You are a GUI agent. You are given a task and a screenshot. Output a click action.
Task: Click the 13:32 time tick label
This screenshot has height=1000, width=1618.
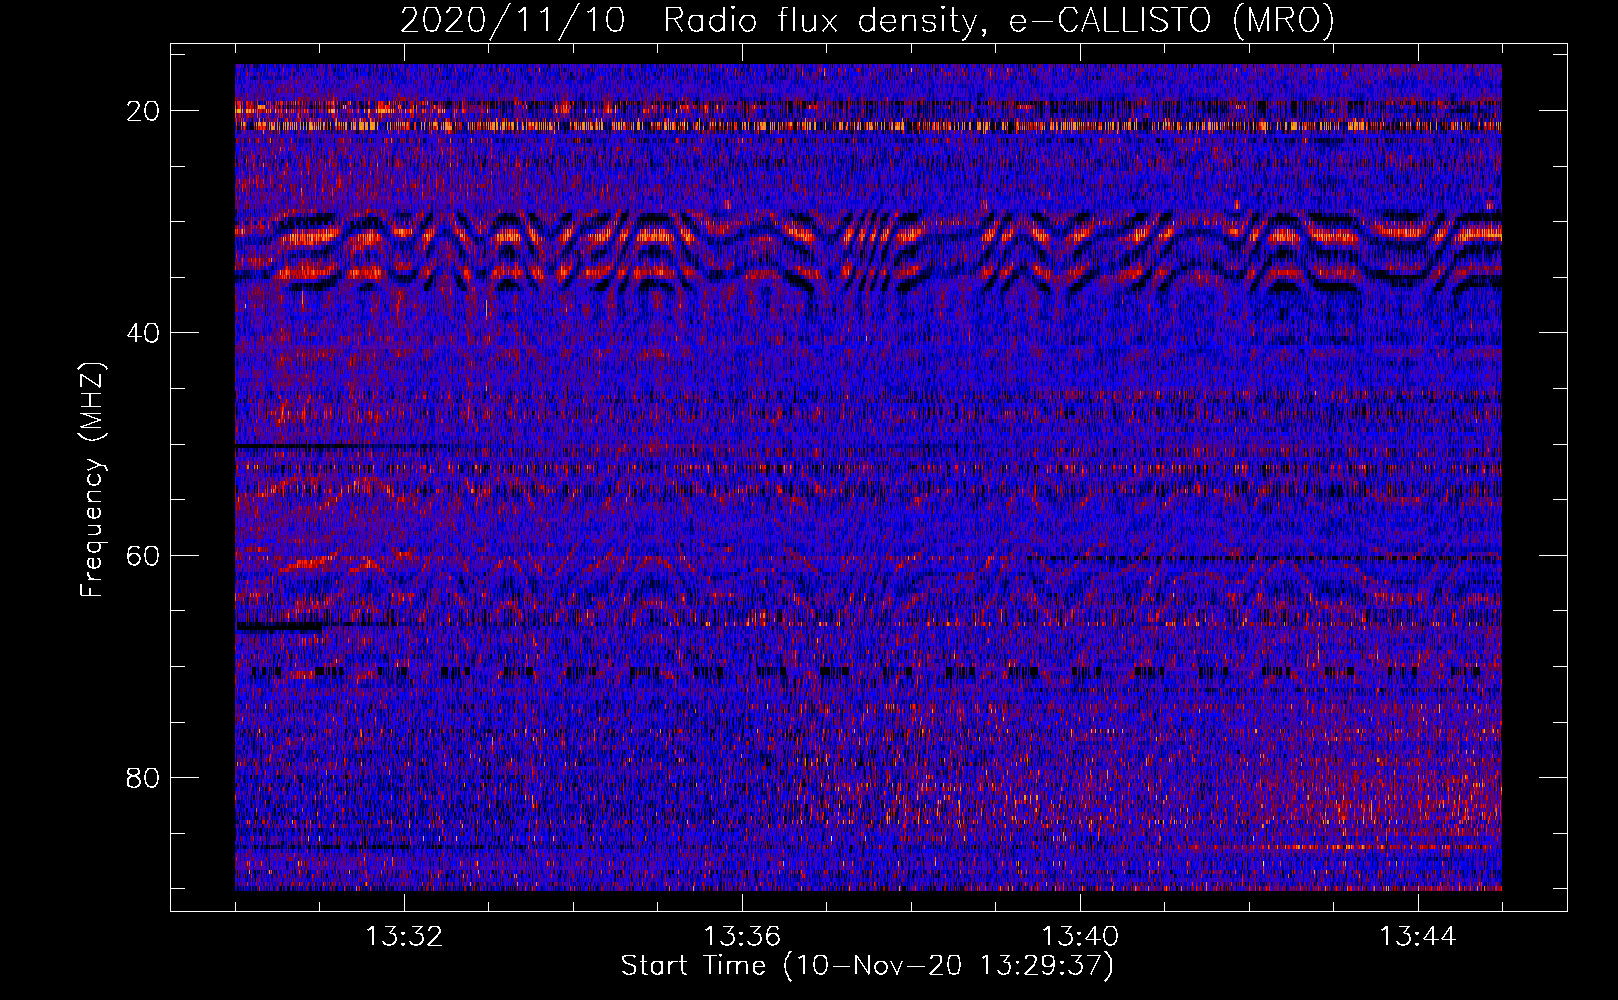[404, 937]
